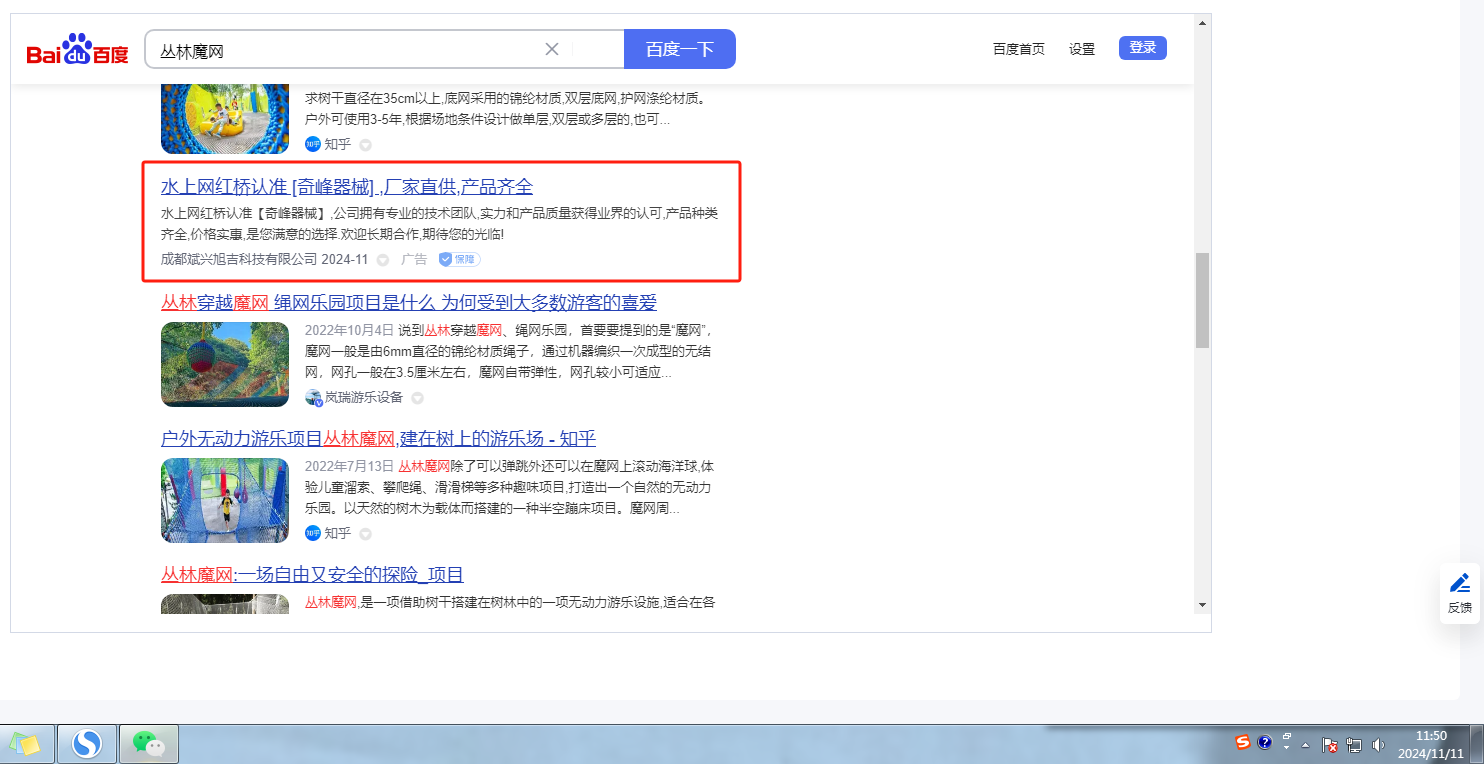The width and height of the screenshot is (1484, 764).
Task: Open the 百度首页 link
Action: pos(1018,49)
